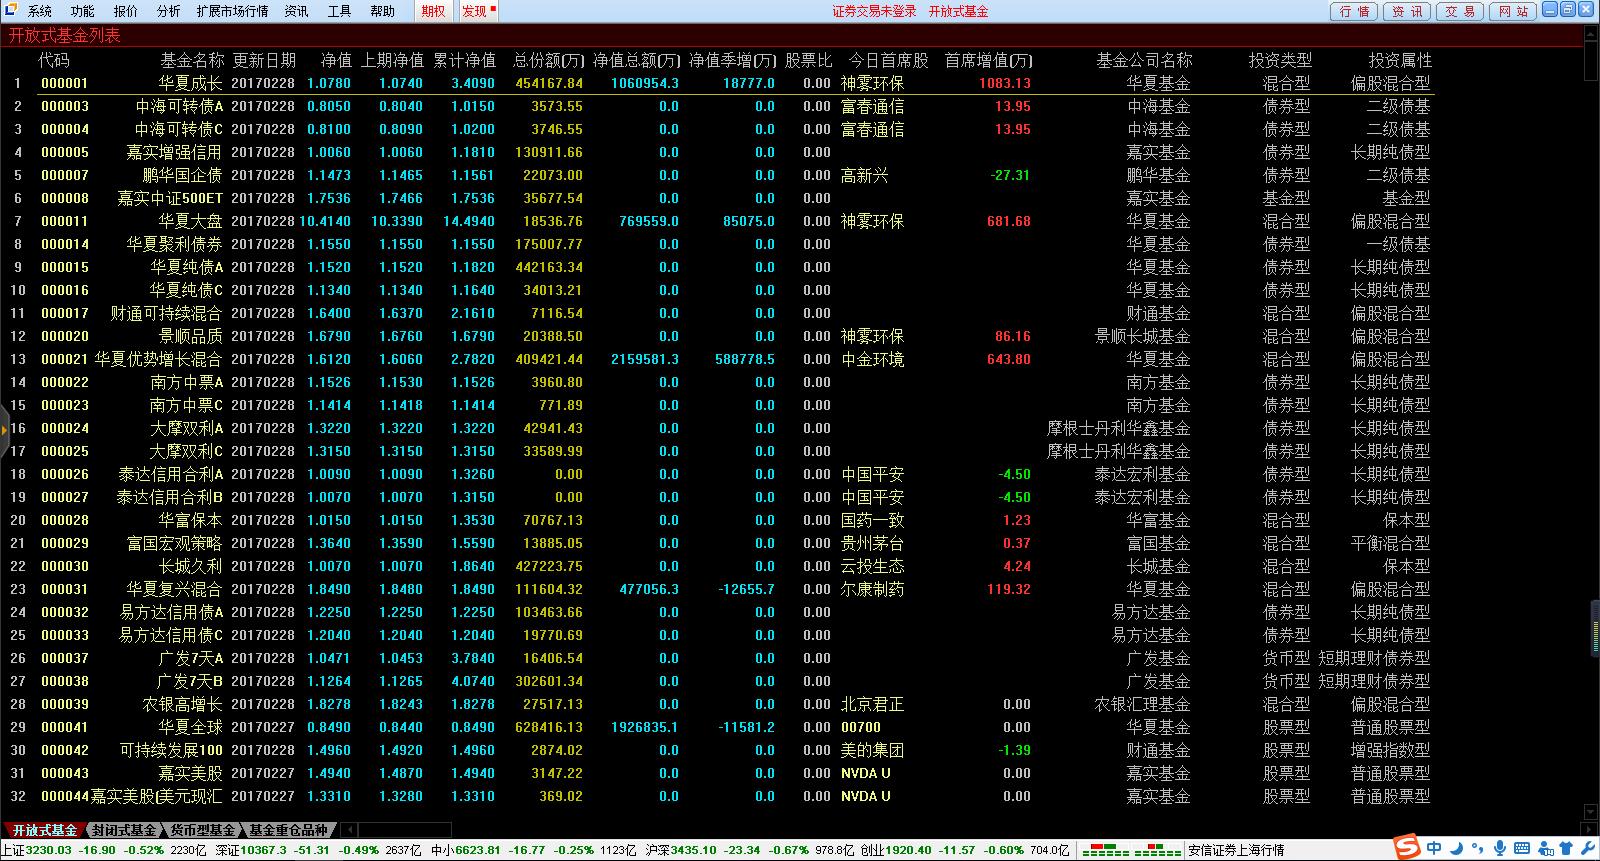Click the scroll right arrow at bottom-right corner

pos(1591,829)
